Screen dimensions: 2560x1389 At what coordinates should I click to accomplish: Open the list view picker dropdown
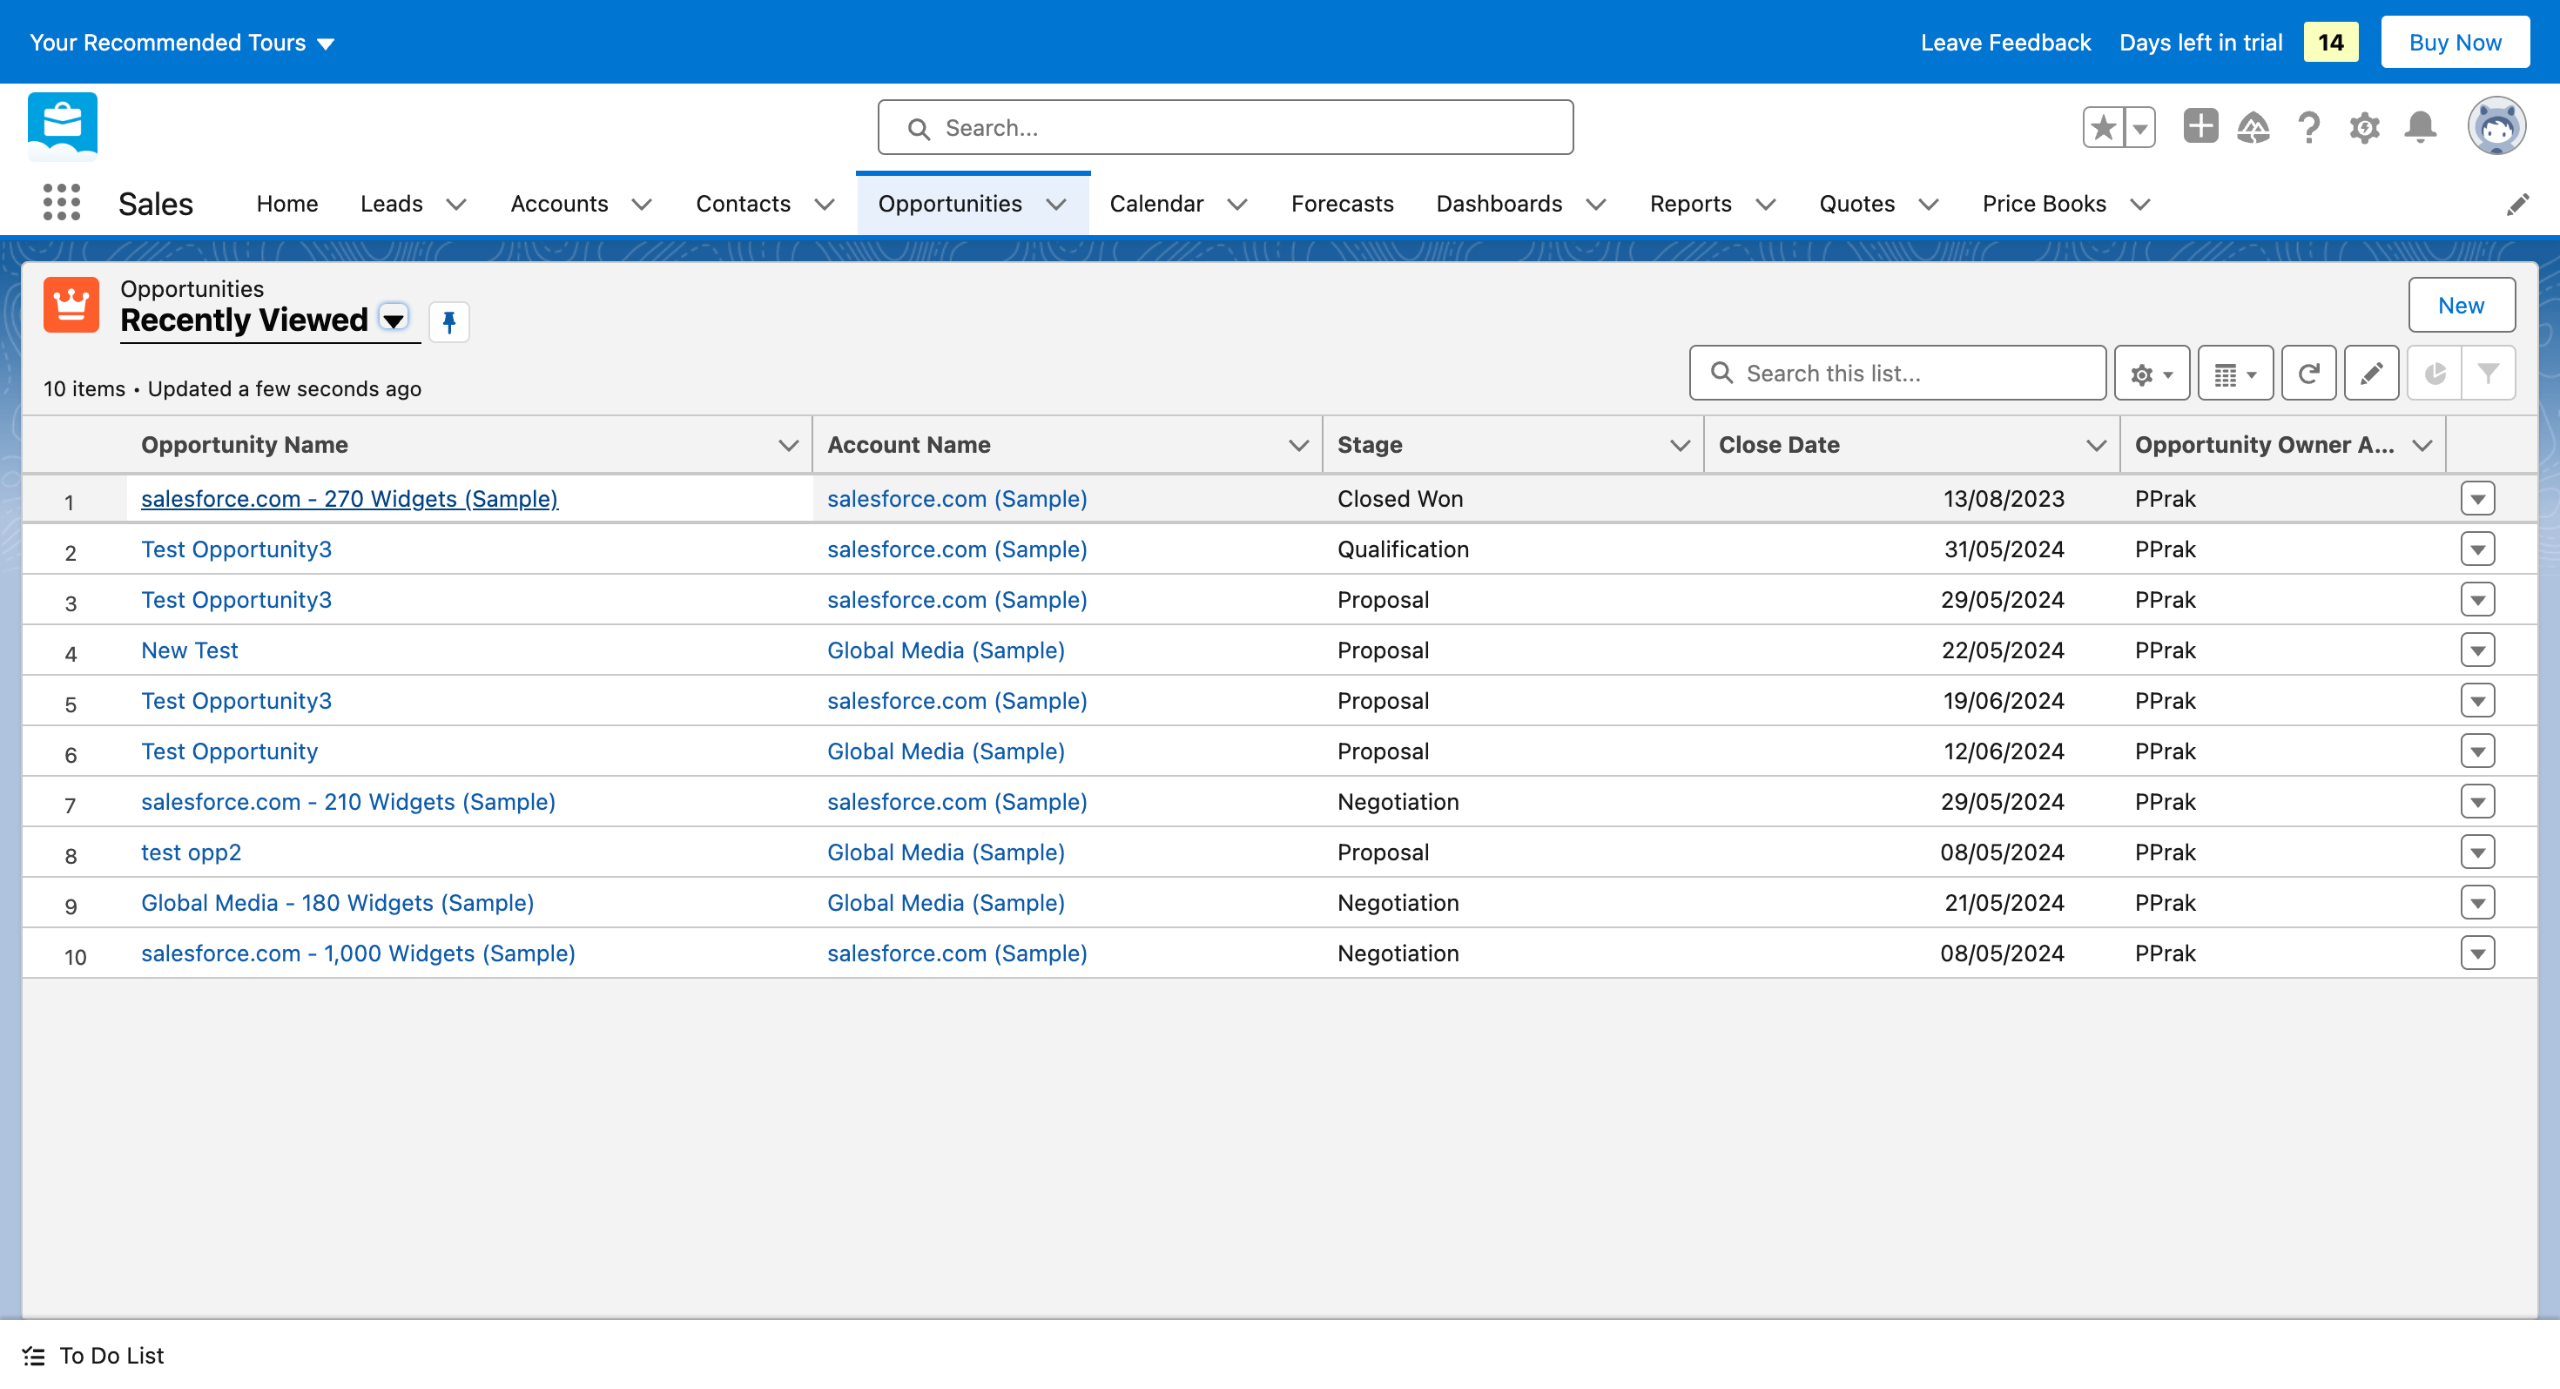pyautogui.click(x=394, y=320)
